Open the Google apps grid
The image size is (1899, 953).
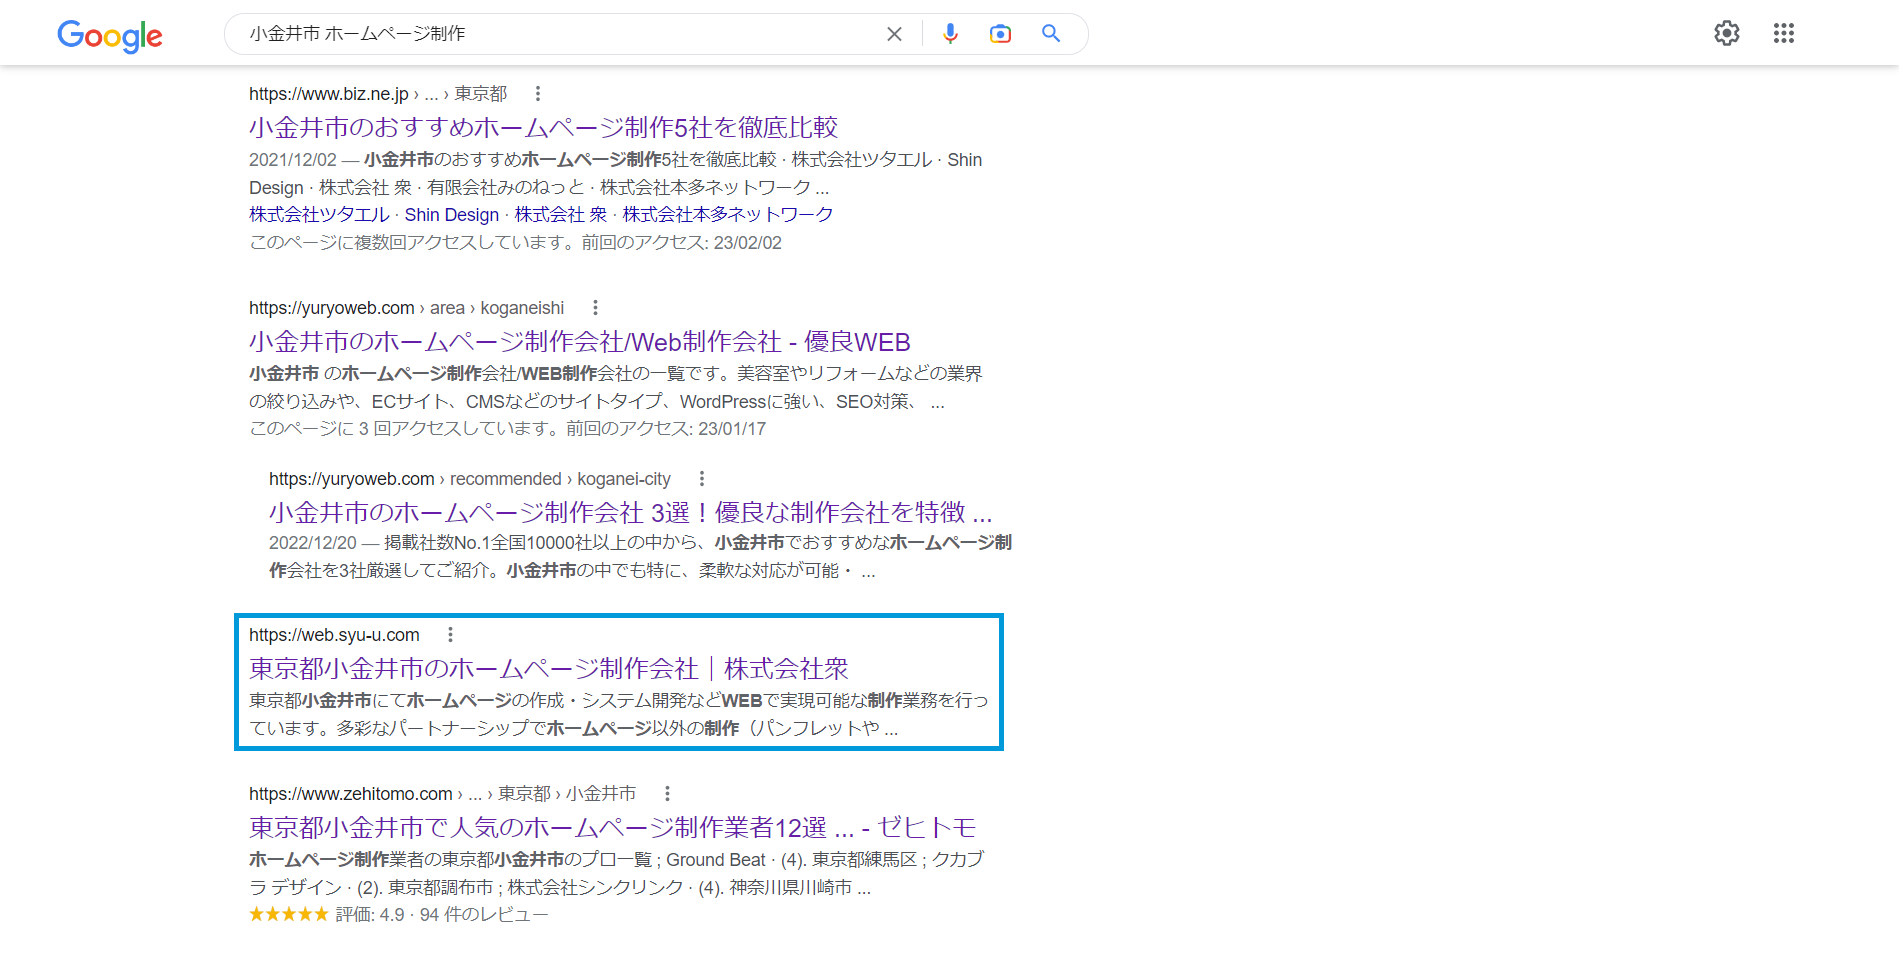[1783, 33]
